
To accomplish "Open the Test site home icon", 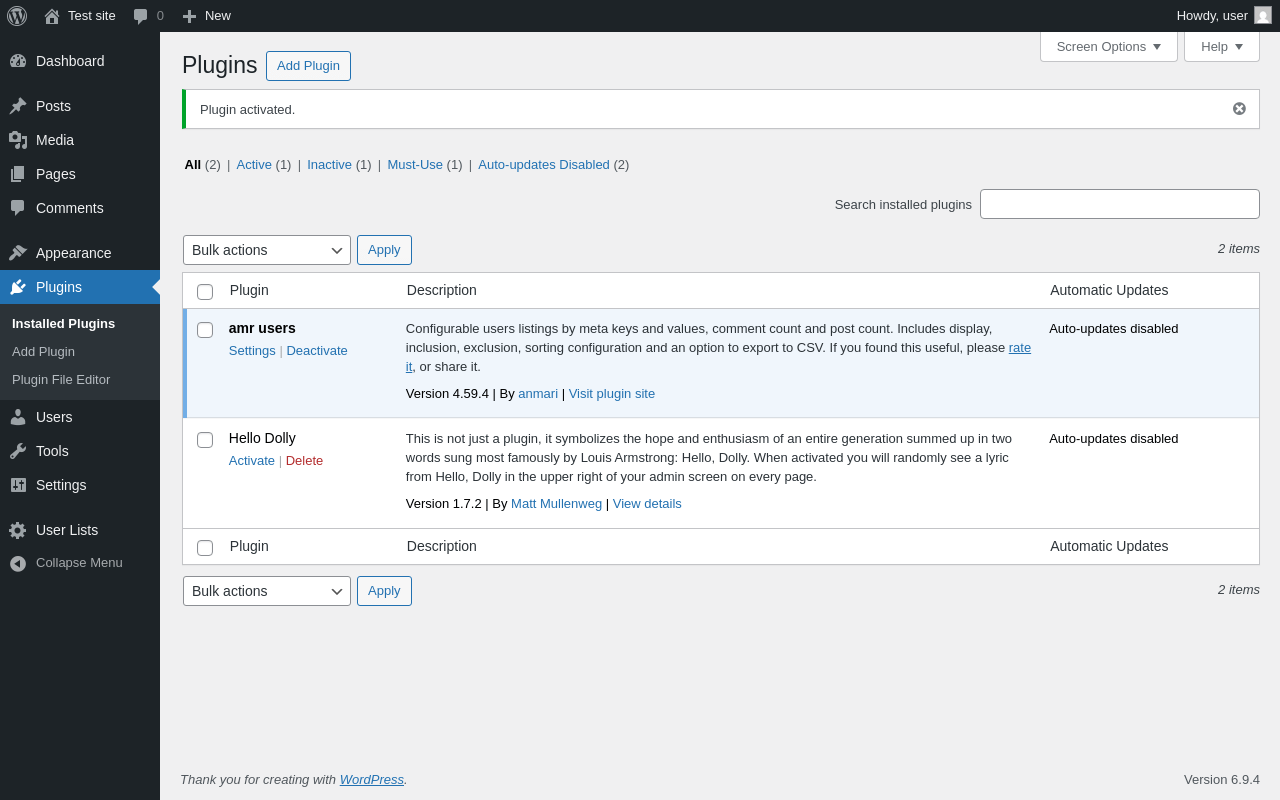I will (x=52, y=16).
